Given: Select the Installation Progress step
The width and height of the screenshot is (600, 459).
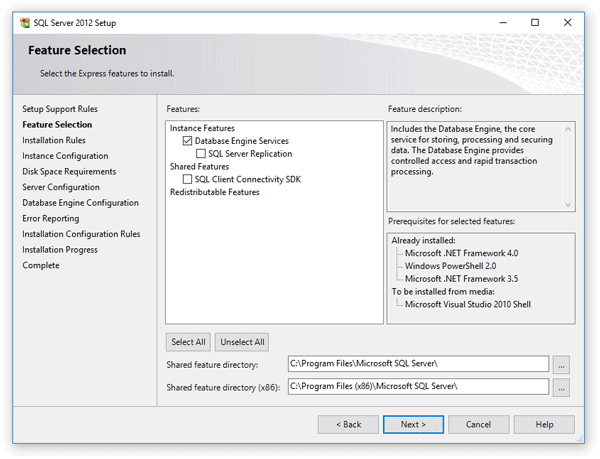Looking at the screenshot, I should coord(60,250).
